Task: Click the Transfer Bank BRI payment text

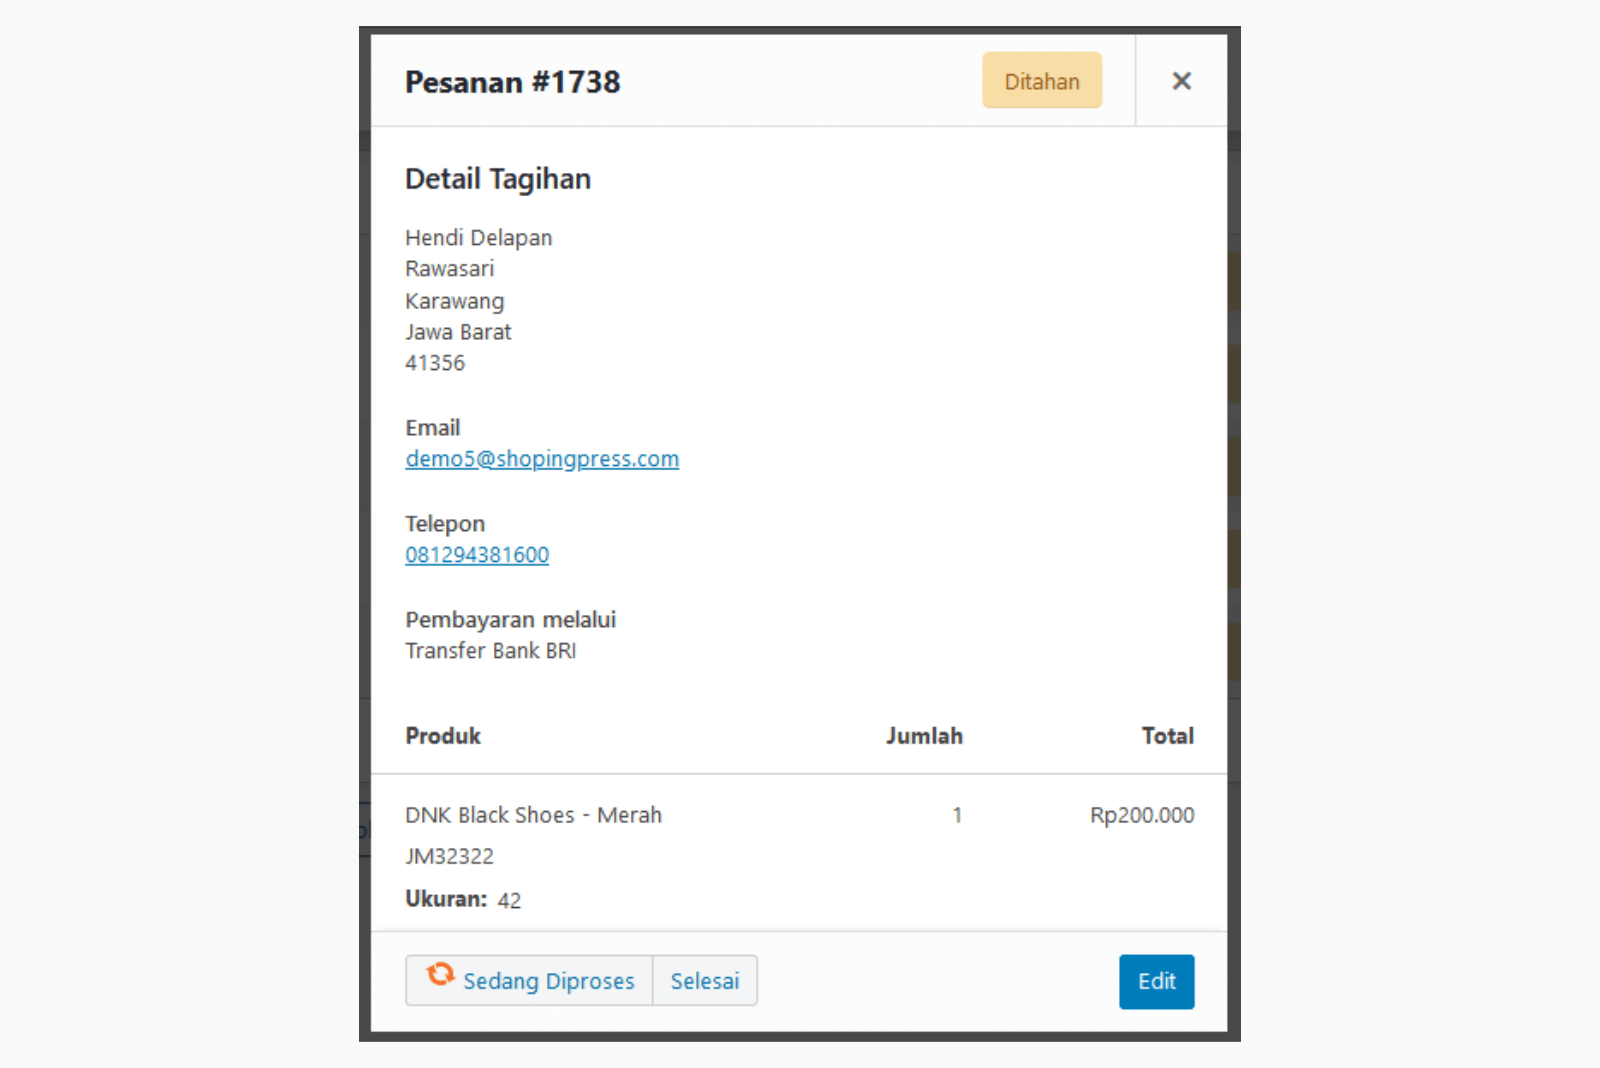Action: (x=490, y=651)
